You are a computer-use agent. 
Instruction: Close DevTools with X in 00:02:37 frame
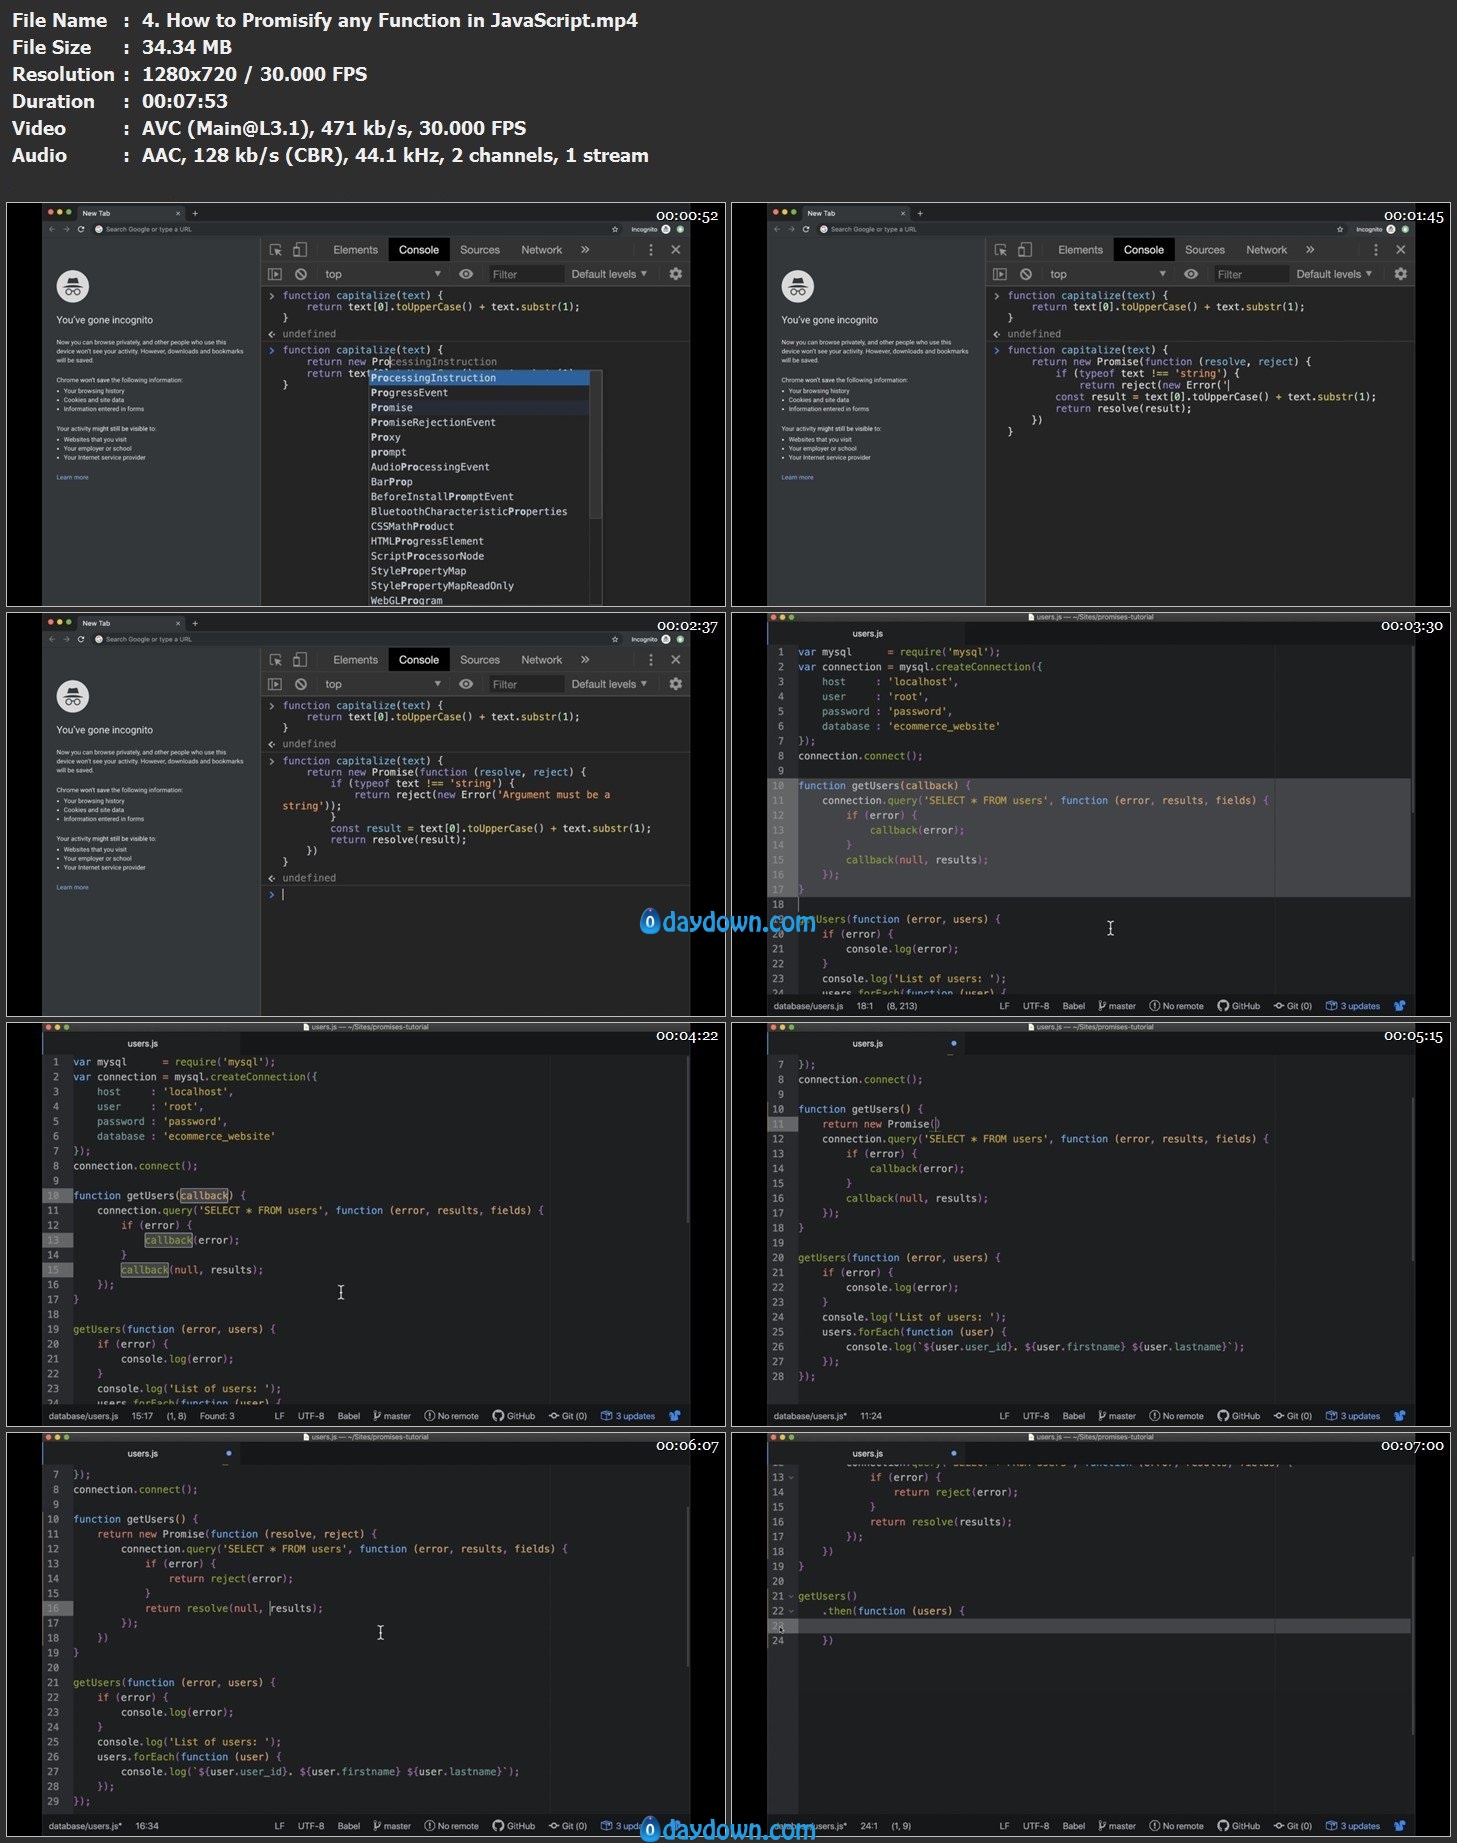[676, 660]
